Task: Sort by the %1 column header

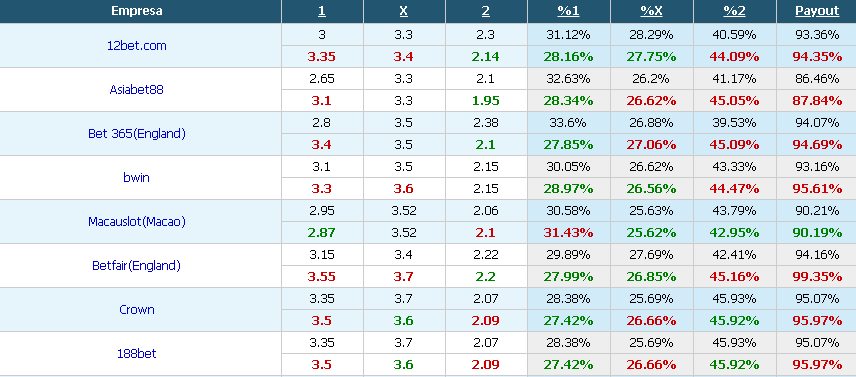Action: click(x=568, y=11)
